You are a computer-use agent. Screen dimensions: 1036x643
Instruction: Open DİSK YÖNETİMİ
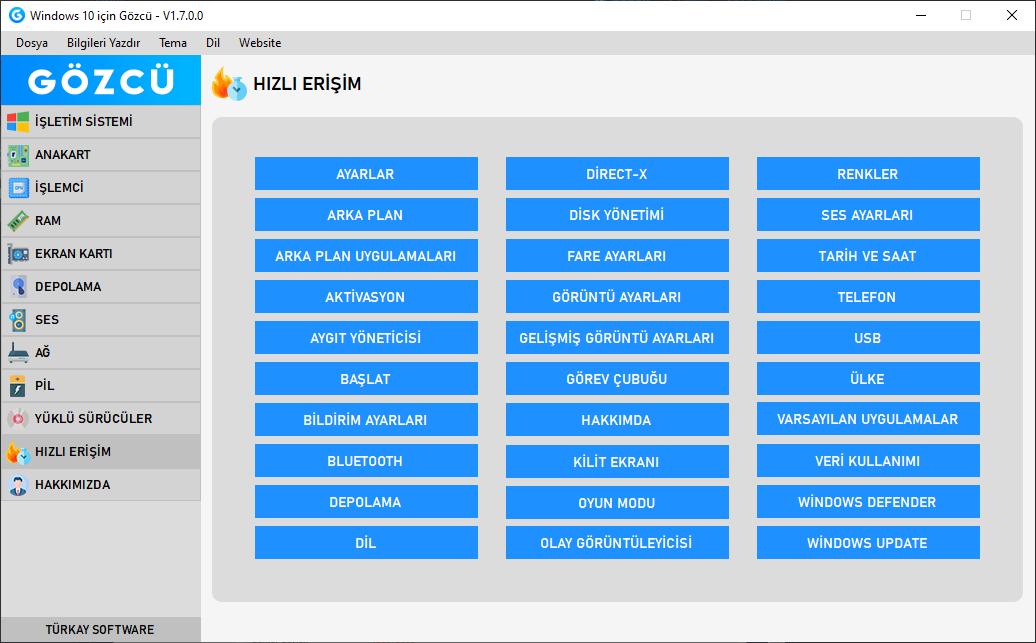[617, 215]
